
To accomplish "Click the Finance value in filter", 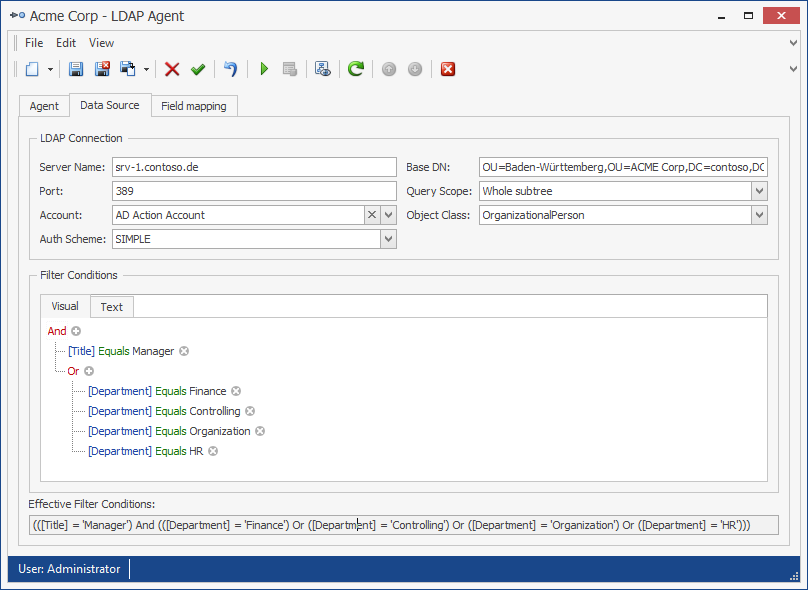I will point(208,391).
